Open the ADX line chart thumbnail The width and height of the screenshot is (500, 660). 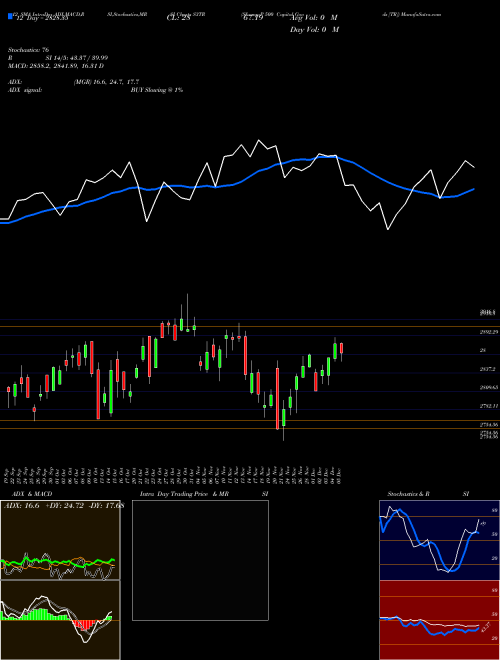coord(60,540)
